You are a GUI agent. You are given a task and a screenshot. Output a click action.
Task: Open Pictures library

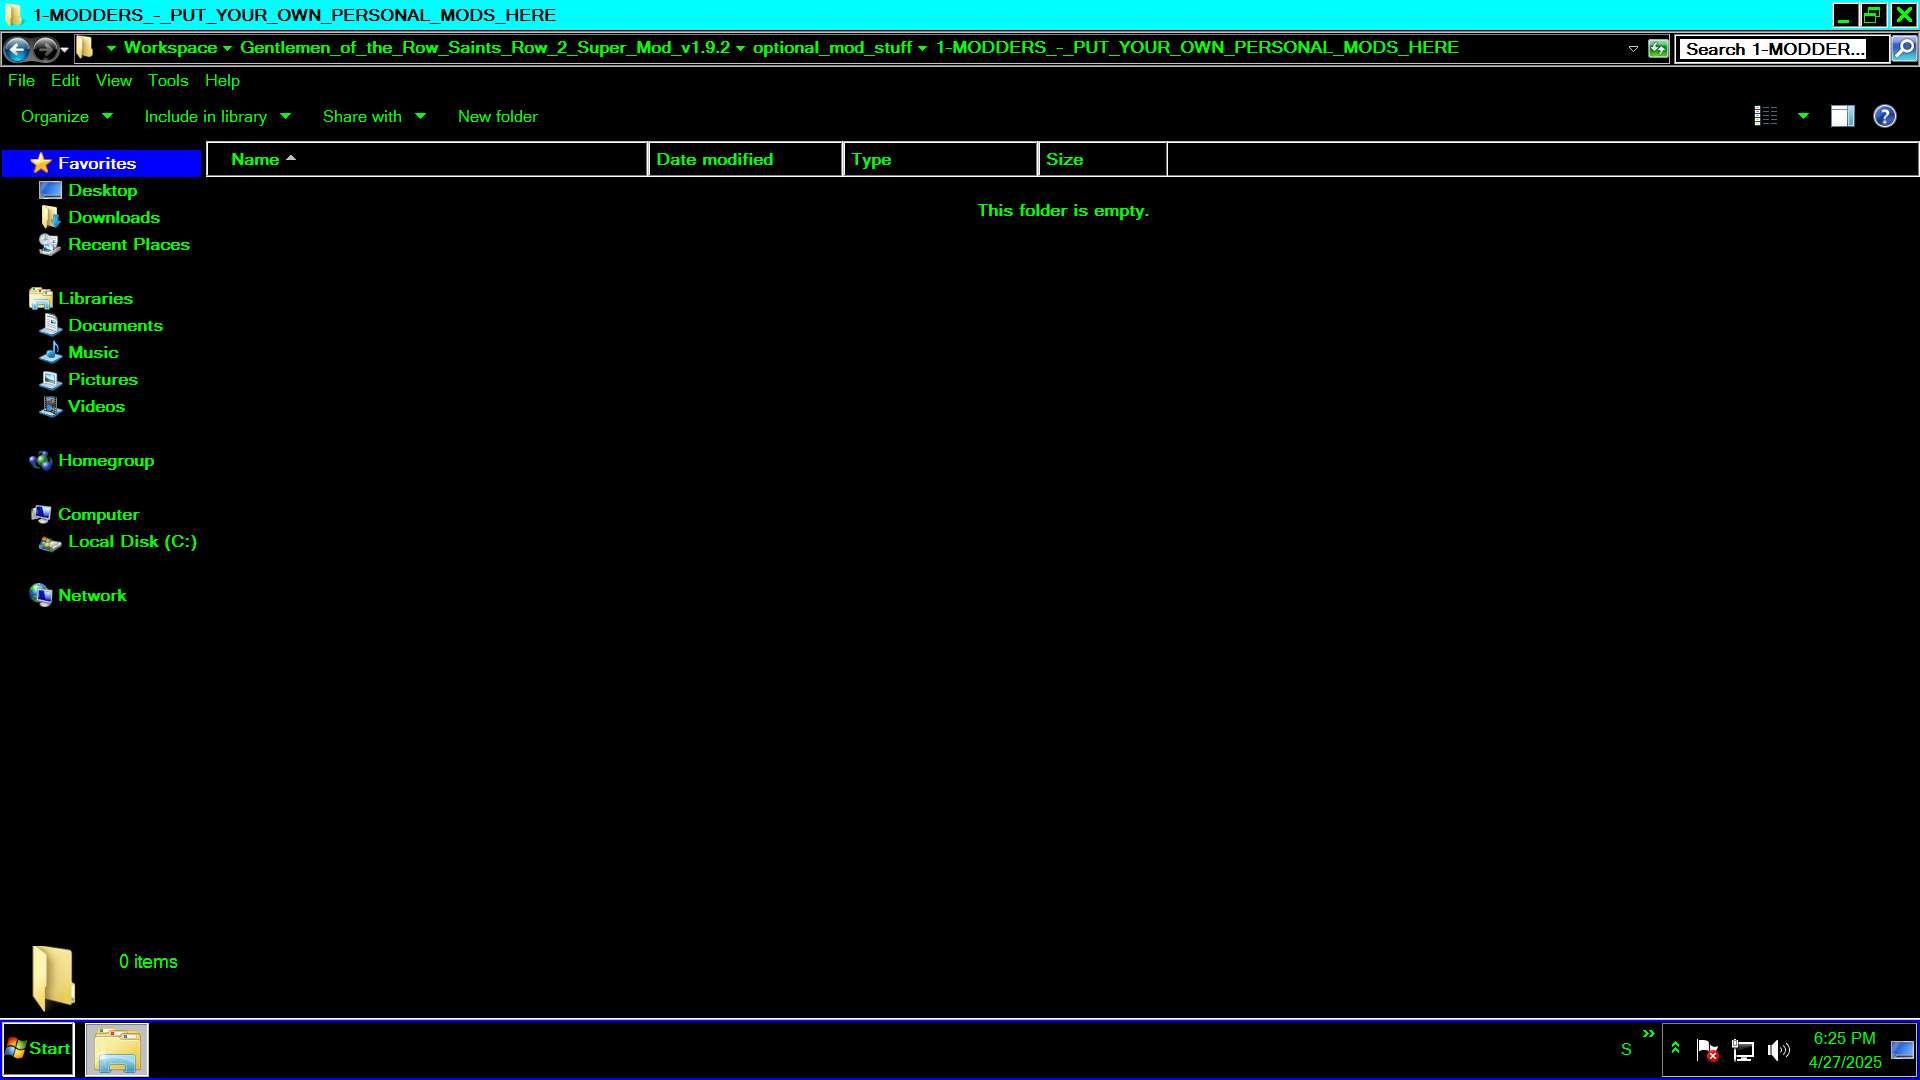[103, 379]
